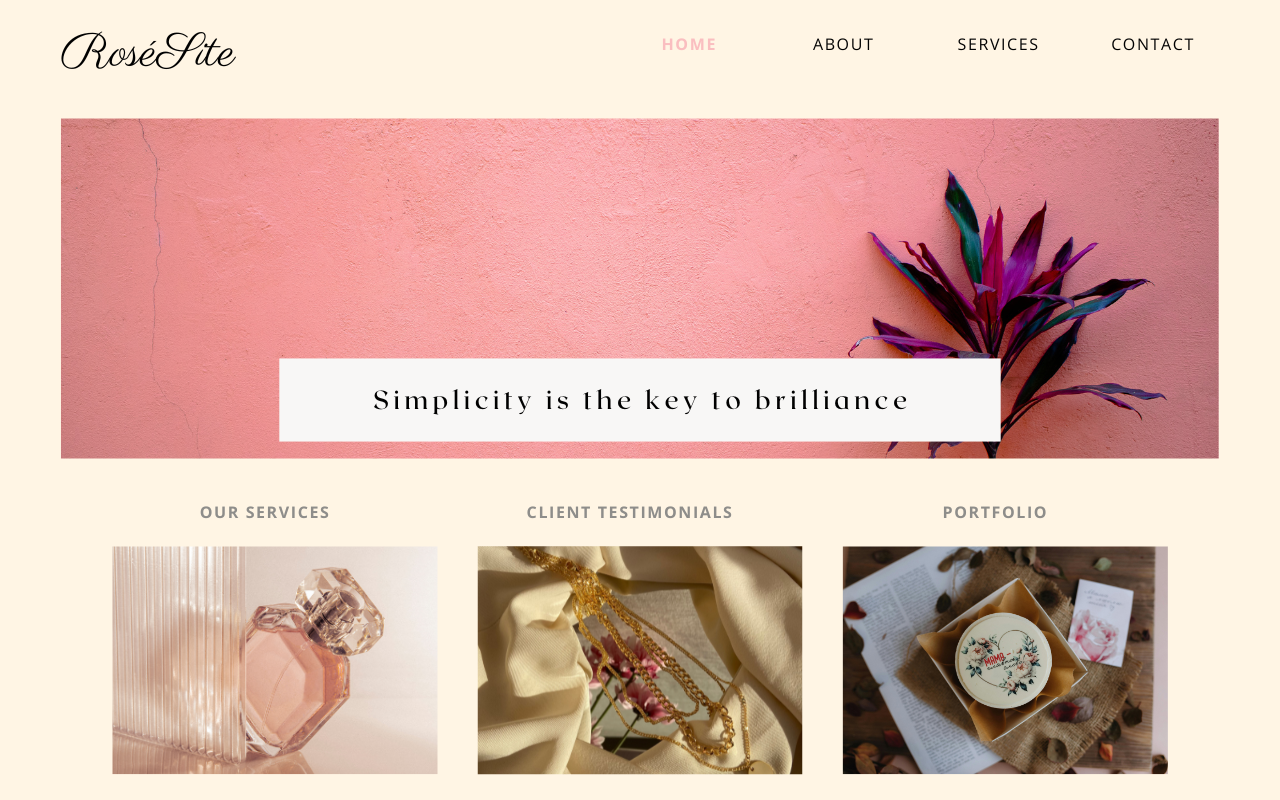Open the SERVICES menu item

tap(998, 44)
